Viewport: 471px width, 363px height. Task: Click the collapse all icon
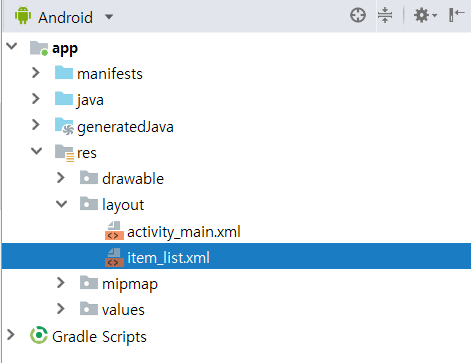click(x=385, y=15)
